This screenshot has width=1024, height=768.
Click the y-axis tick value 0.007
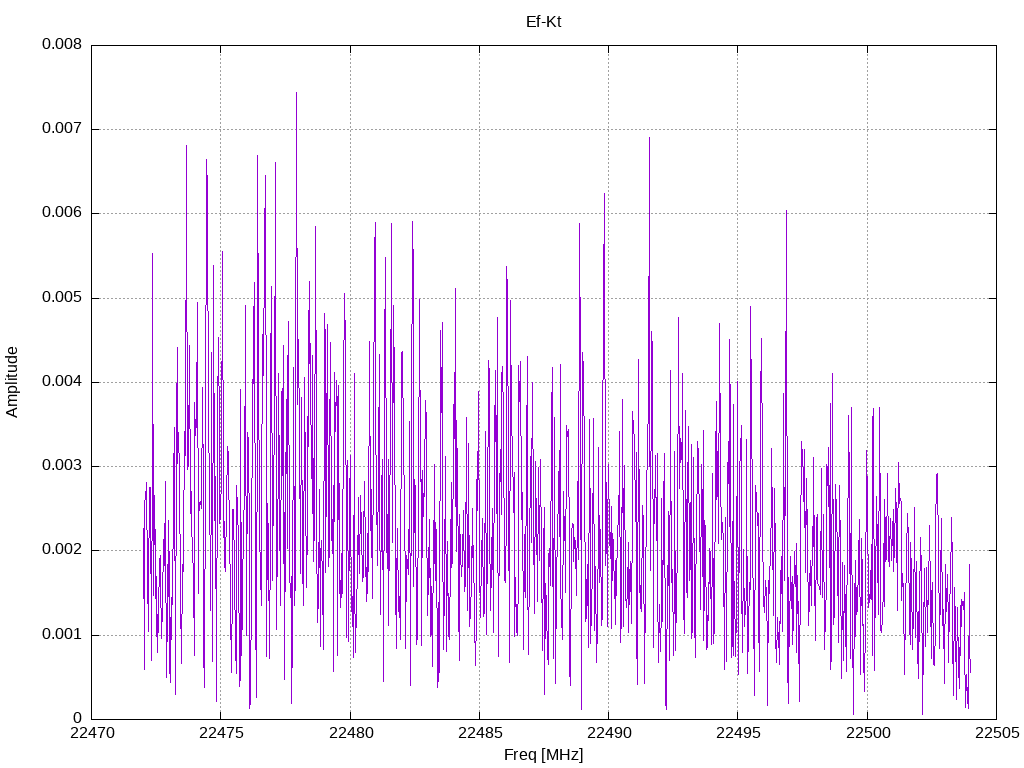point(62,129)
